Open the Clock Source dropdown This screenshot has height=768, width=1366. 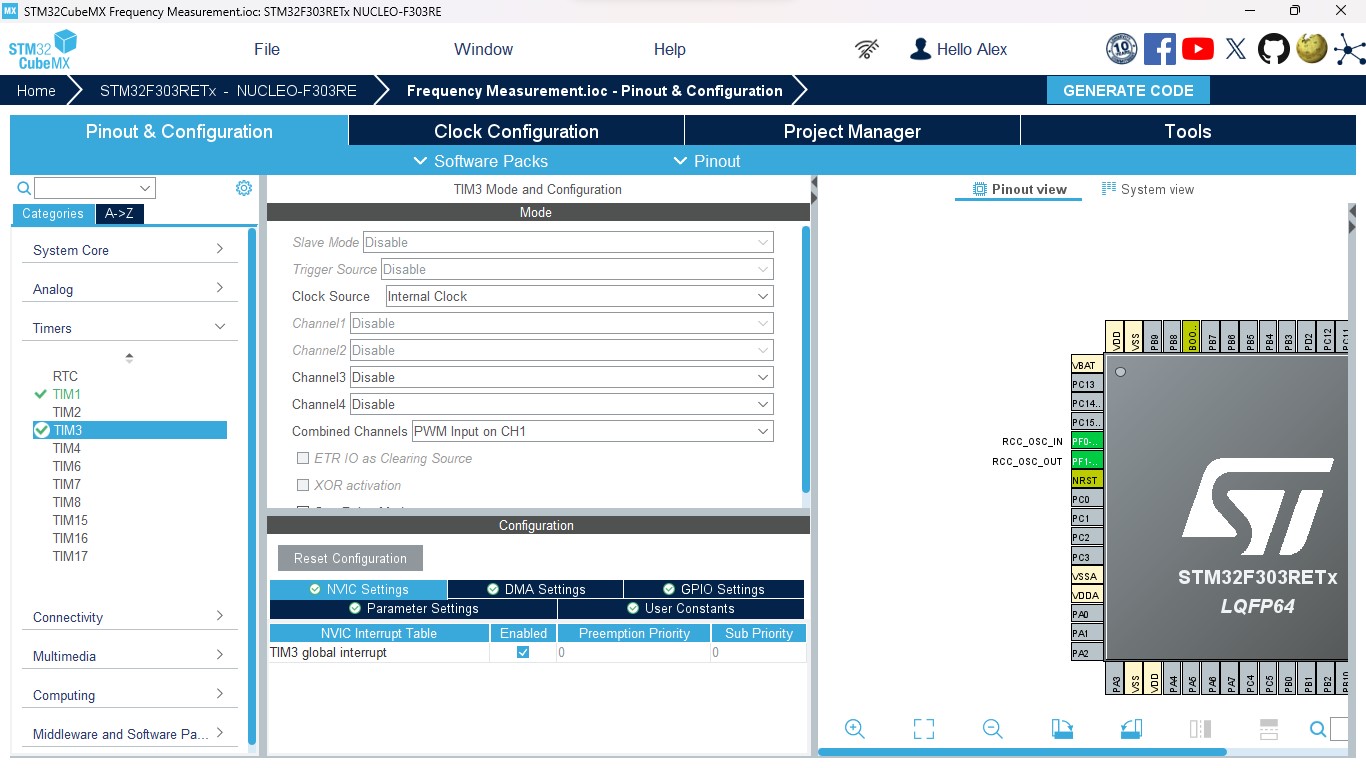[x=579, y=296]
